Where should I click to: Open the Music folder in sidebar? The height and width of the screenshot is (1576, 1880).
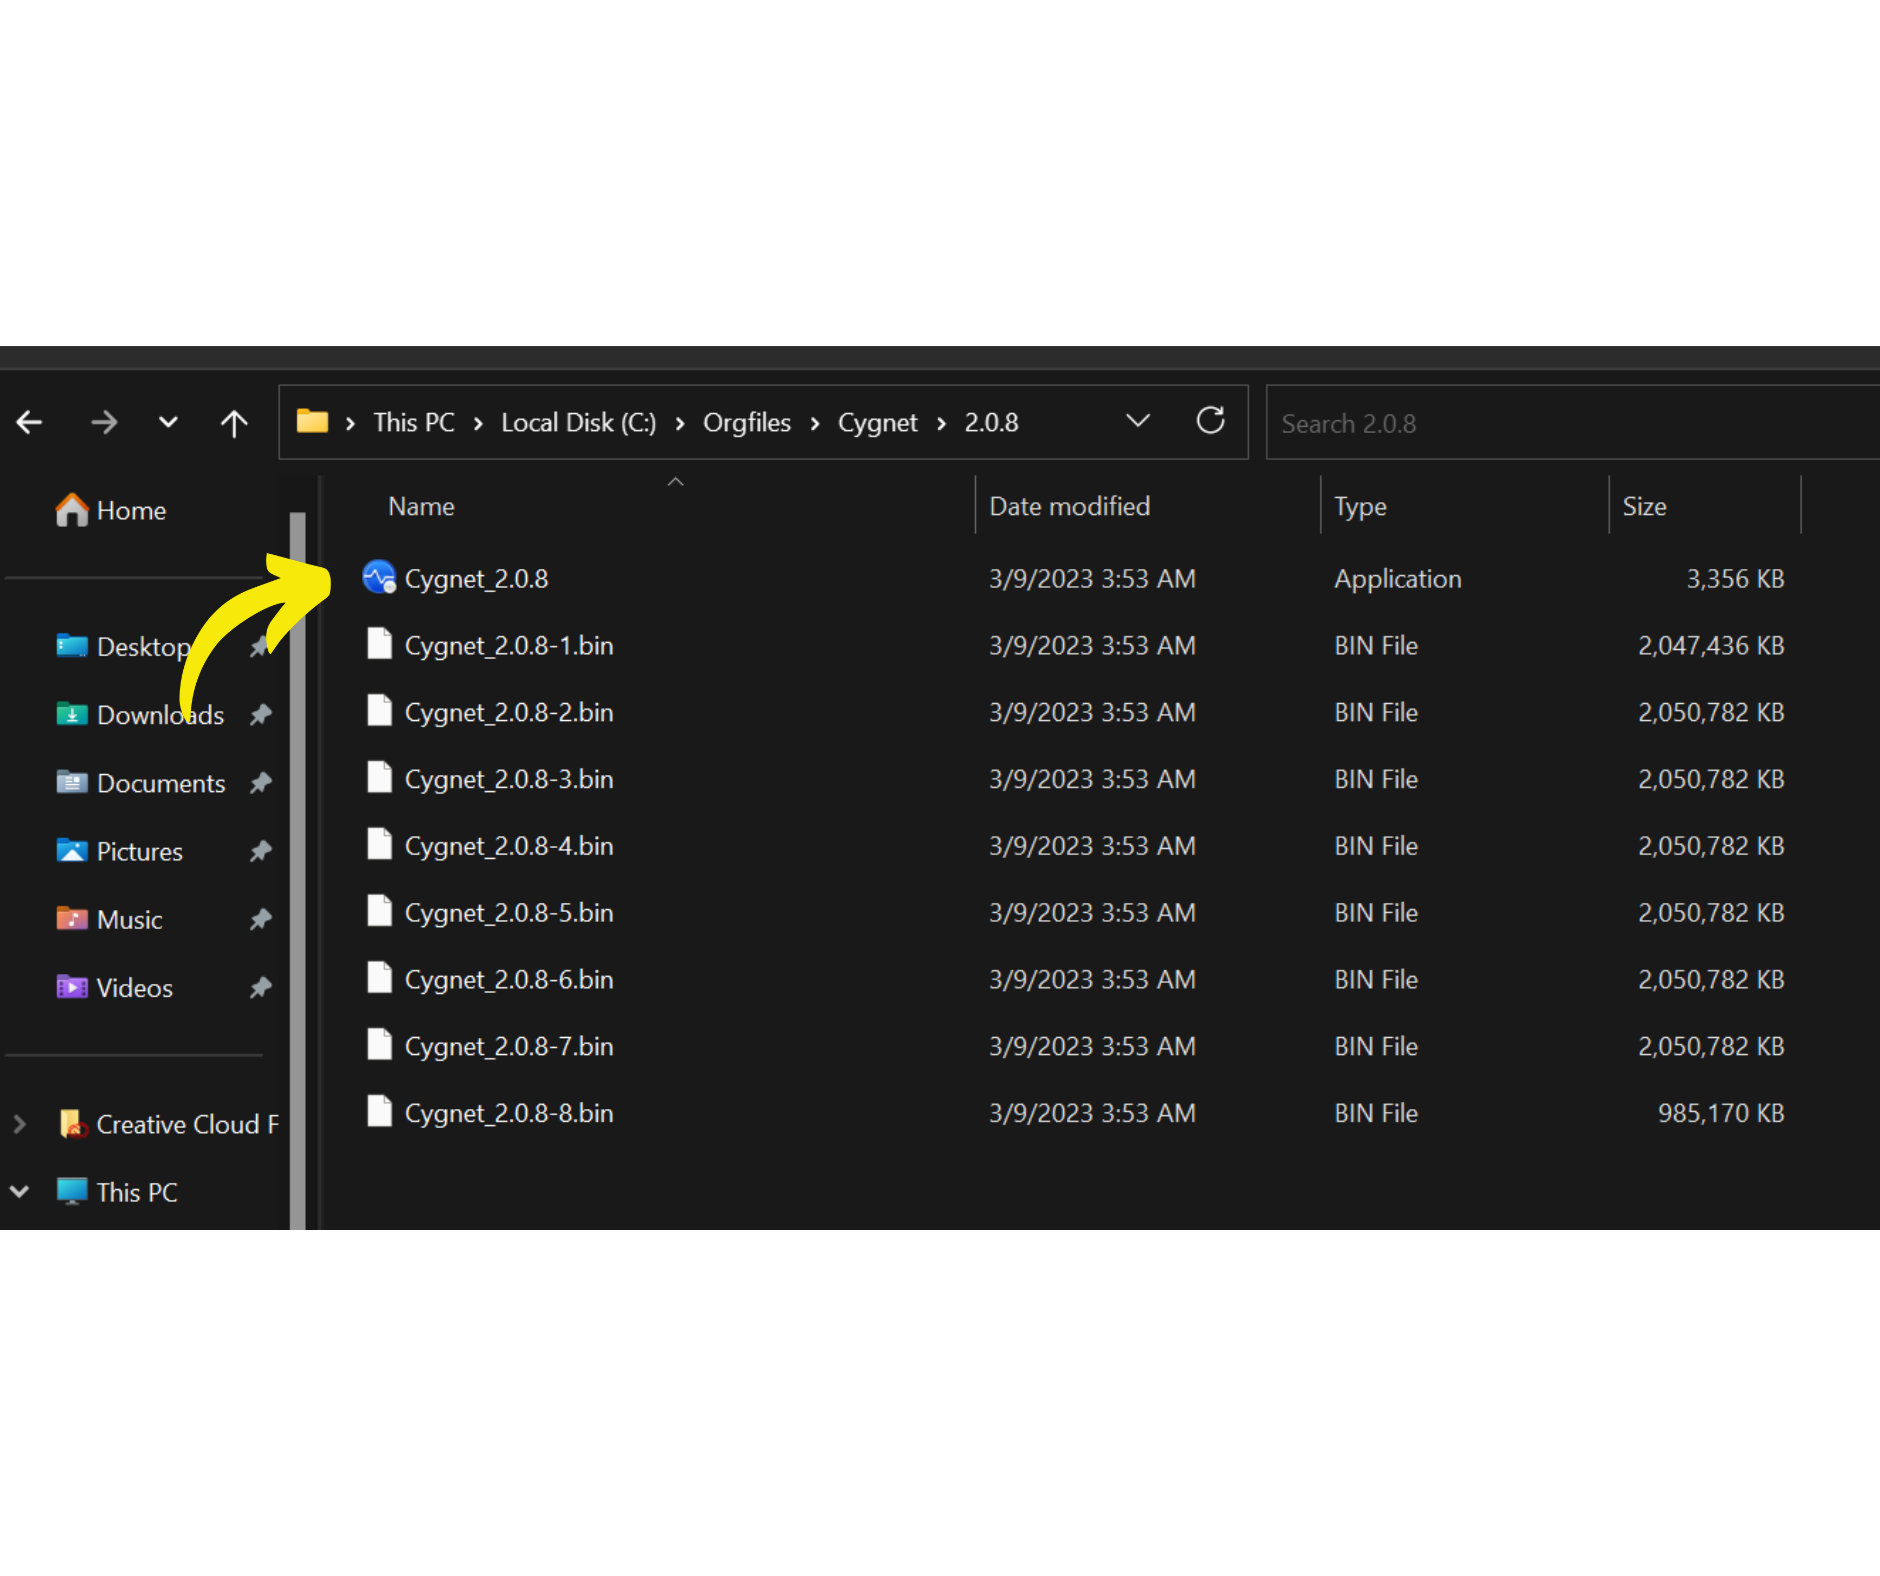point(129,919)
